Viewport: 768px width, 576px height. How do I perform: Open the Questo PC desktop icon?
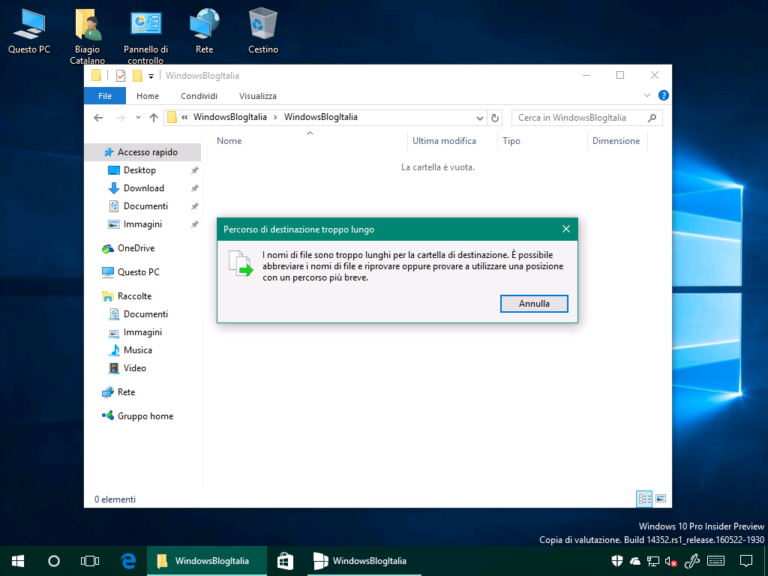(x=29, y=31)
